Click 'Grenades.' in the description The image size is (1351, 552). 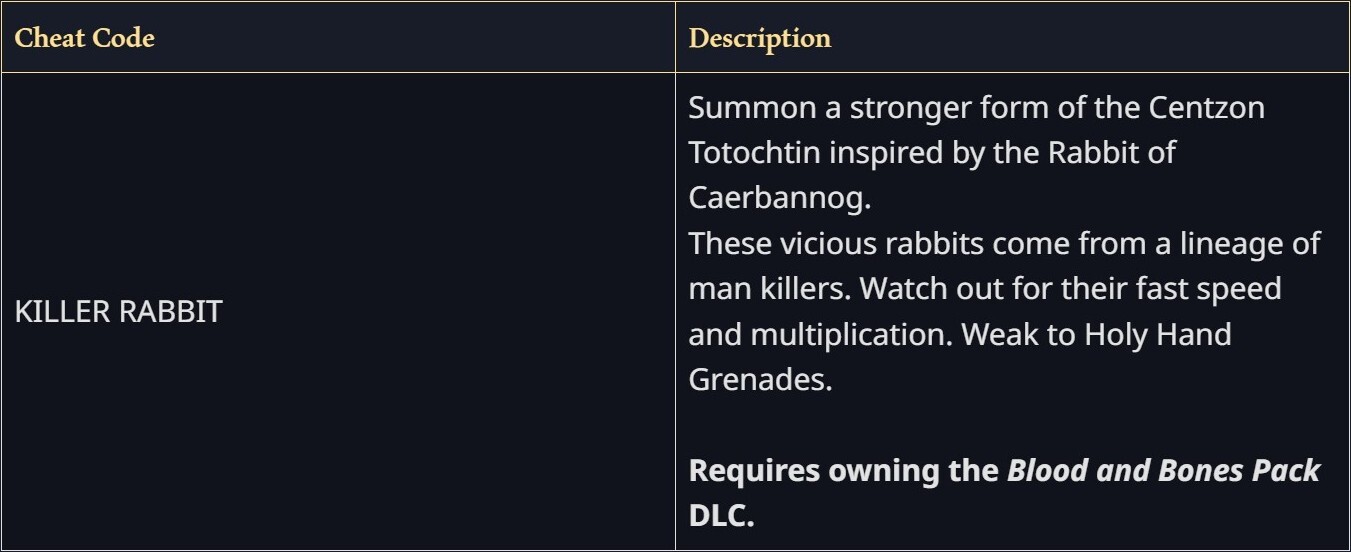tap(760, 380)
